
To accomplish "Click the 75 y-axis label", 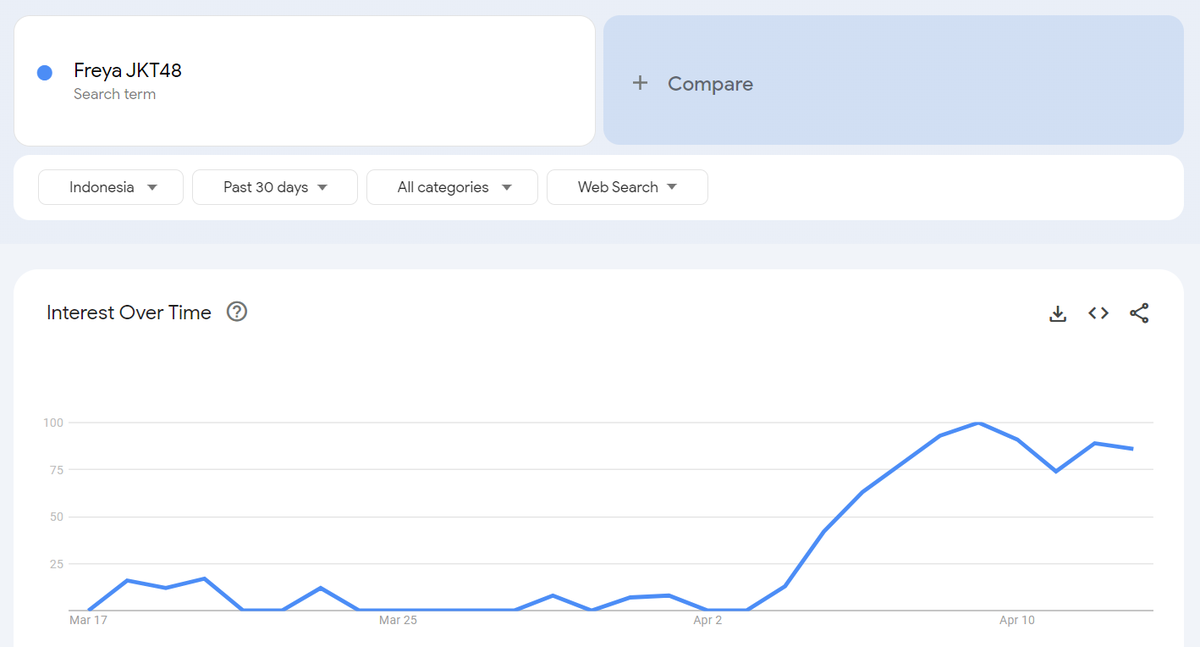I will [x=56, y=470].
